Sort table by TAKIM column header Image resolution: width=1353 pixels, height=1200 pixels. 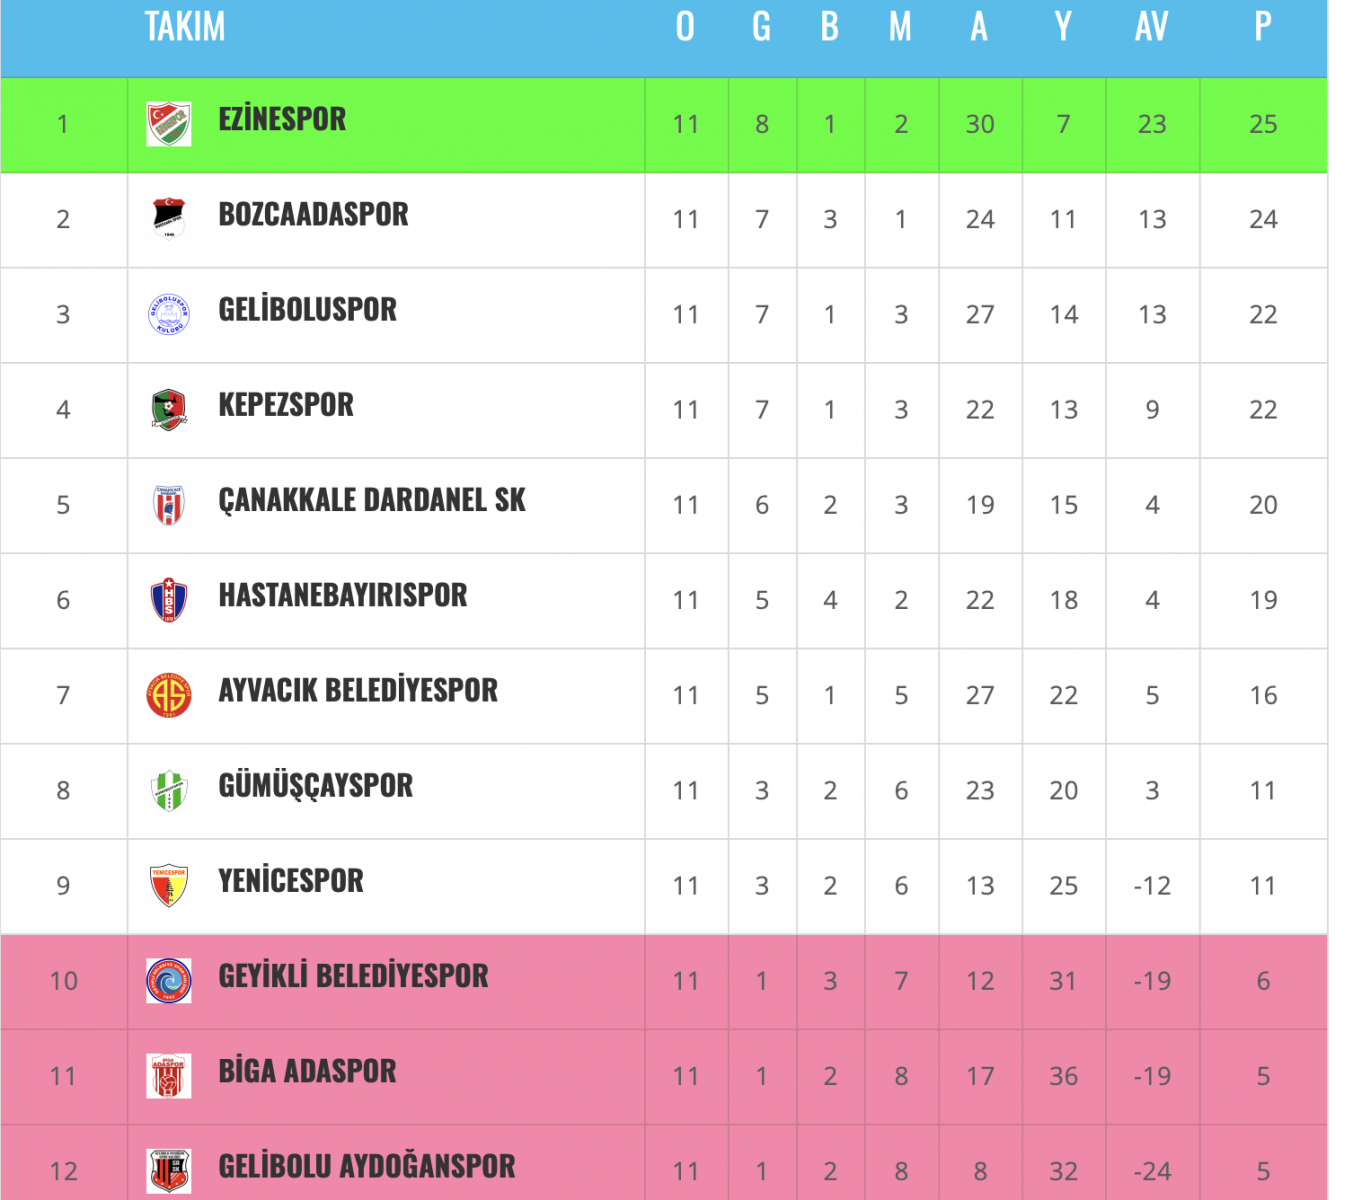[185, 27]
